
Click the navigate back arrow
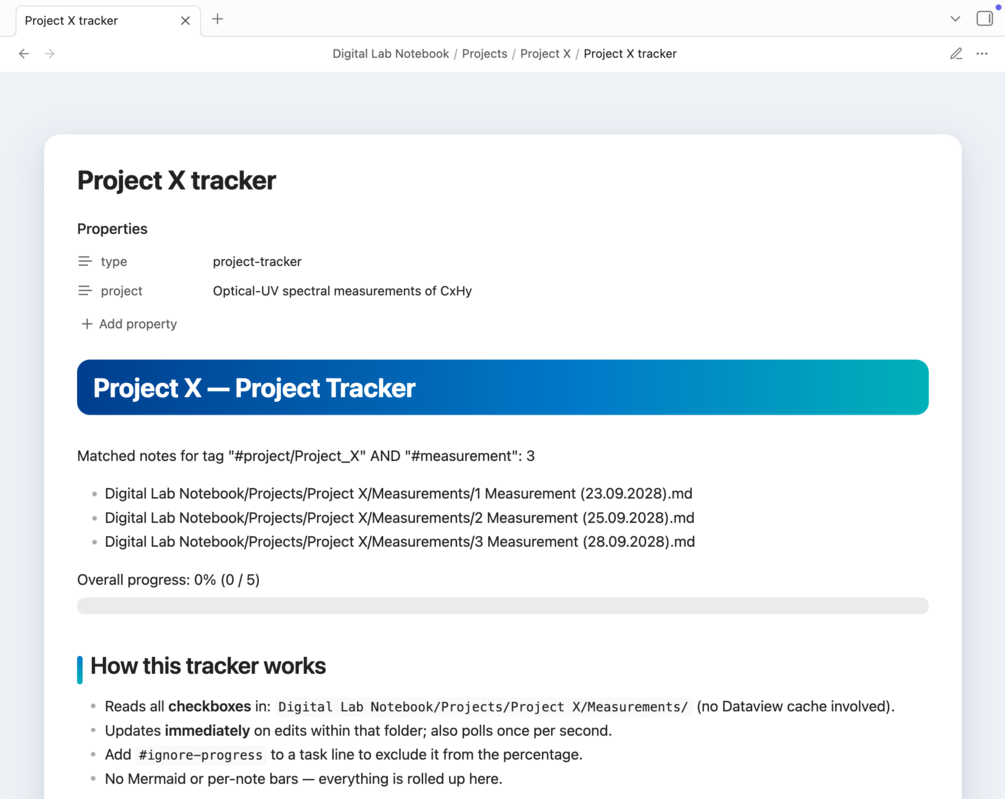click(x=24, y=54)
